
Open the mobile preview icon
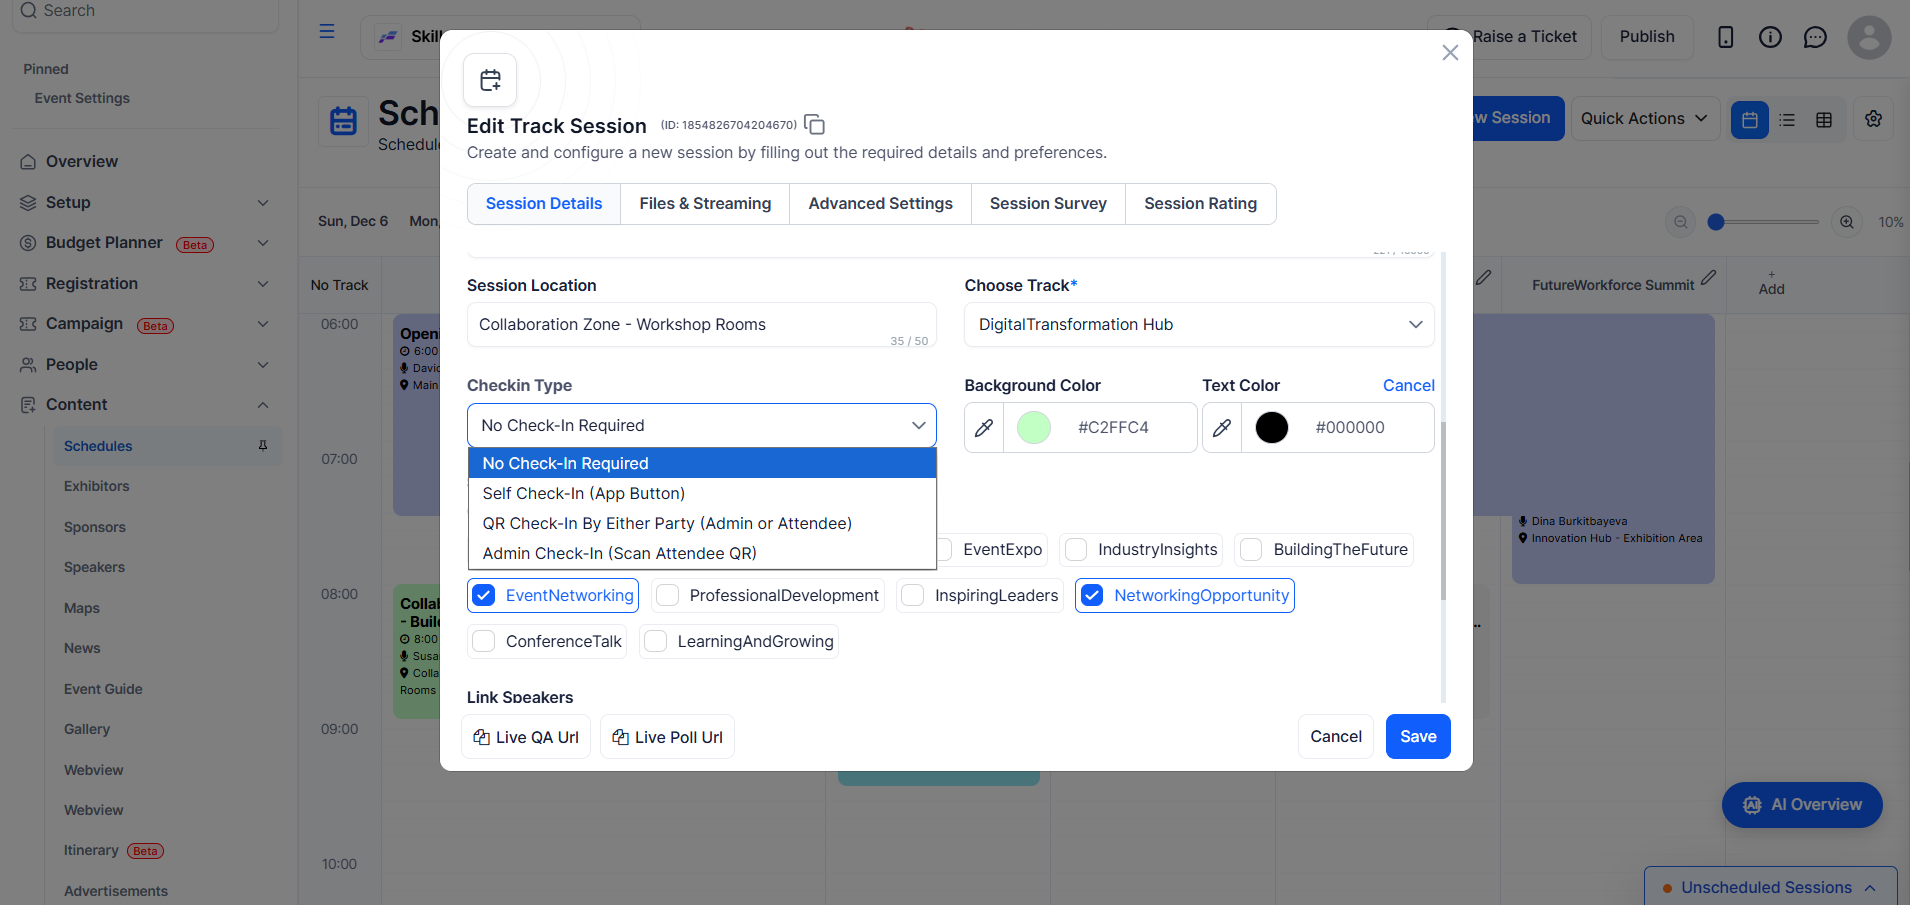[x=1725, y=37]
